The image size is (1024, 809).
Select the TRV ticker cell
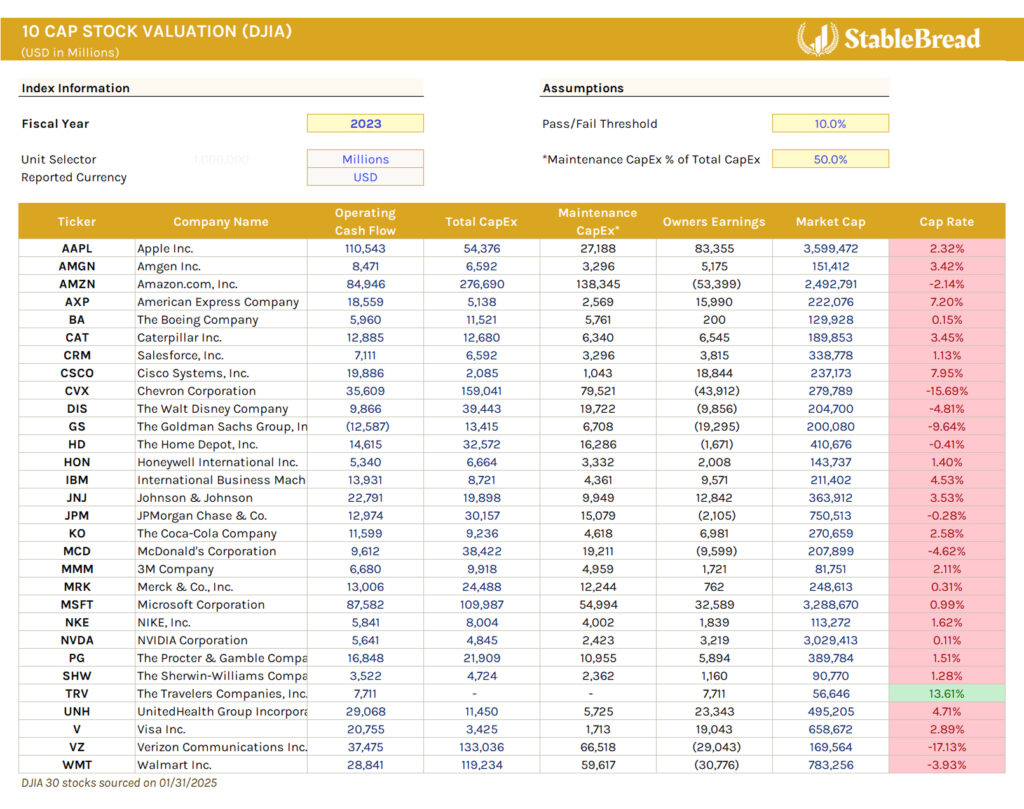click(x=76, y=693)
